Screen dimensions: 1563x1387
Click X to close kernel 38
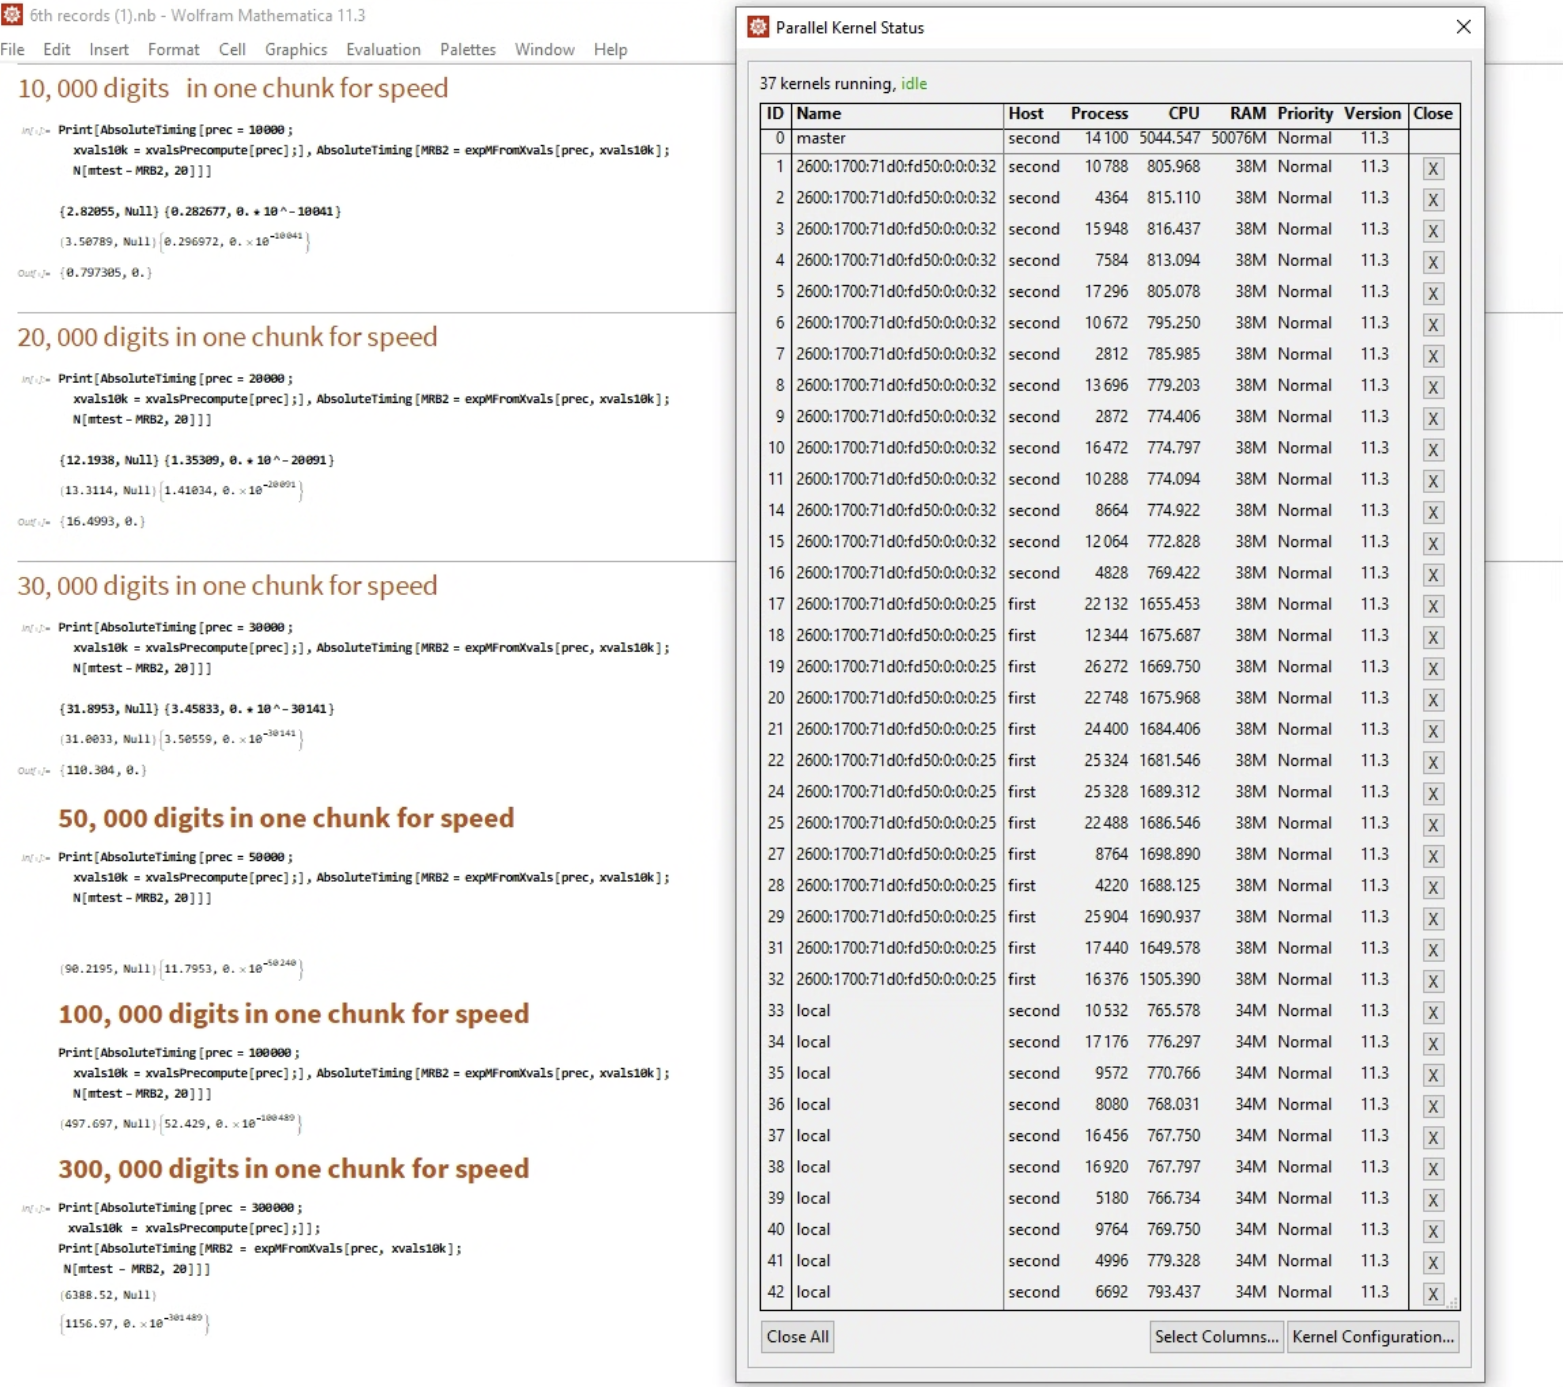point(1432,1169)
